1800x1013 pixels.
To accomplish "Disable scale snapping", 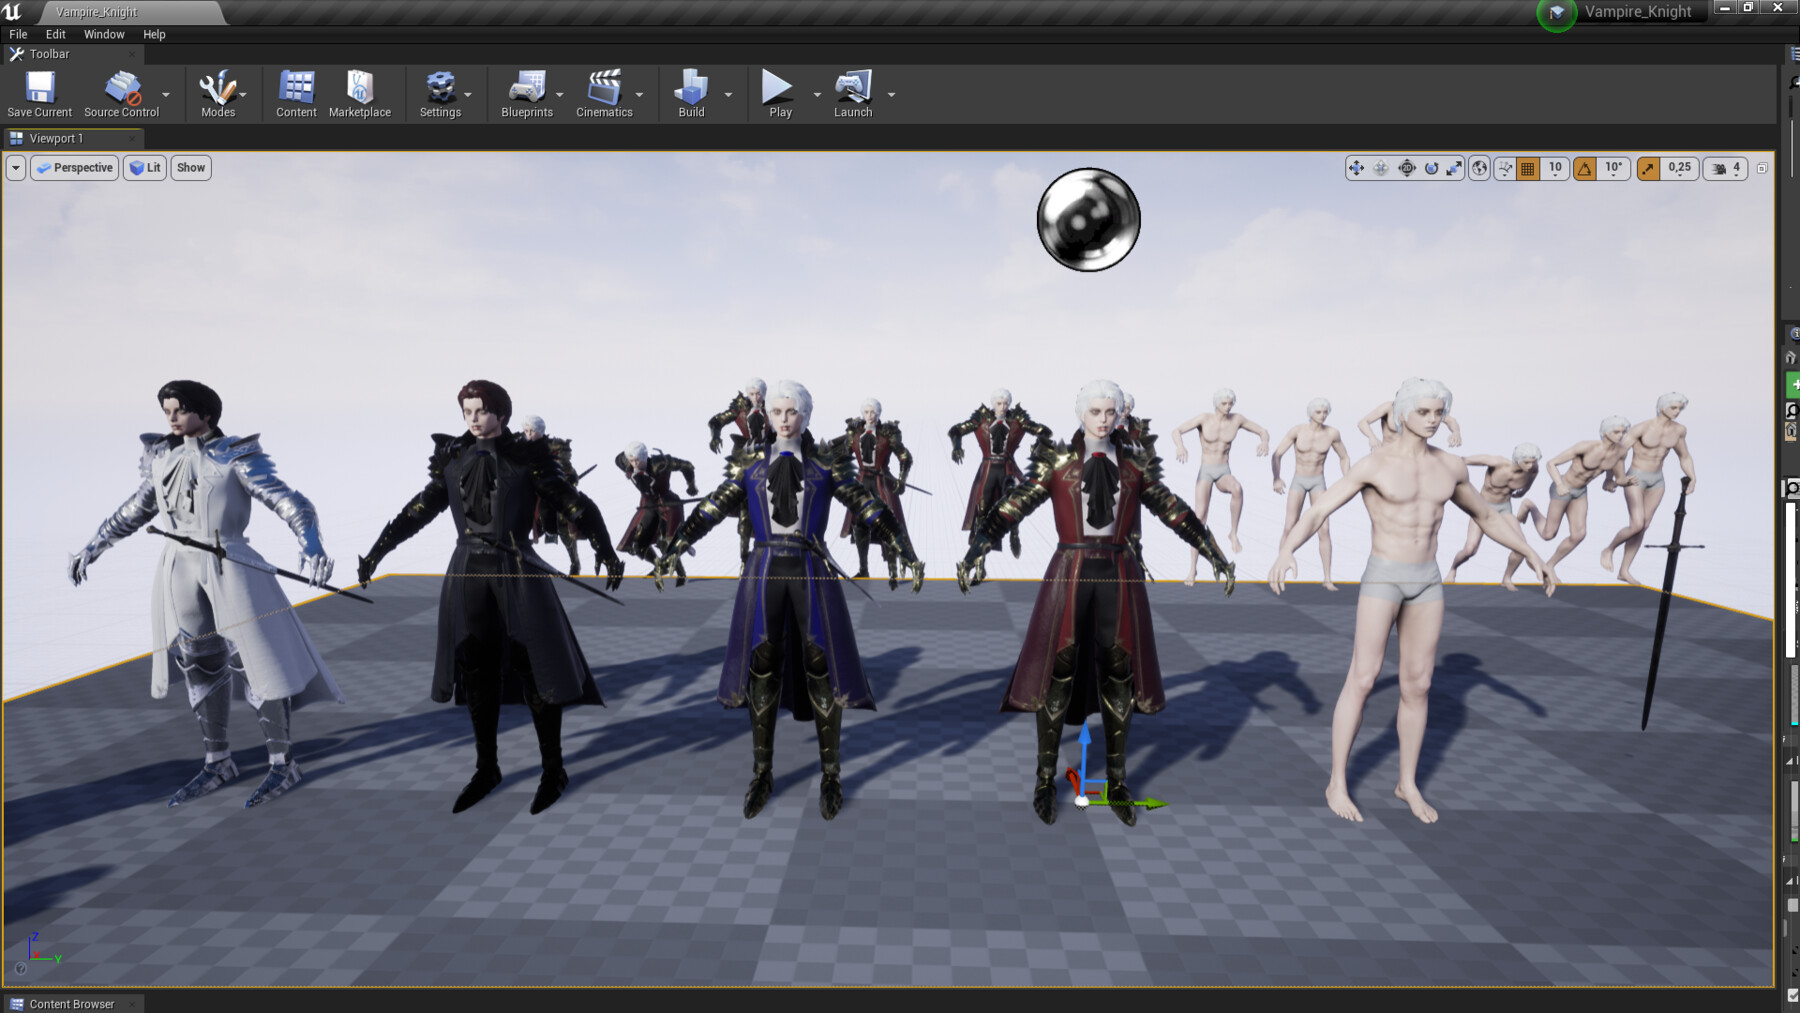I will (x=1648, y=168).
